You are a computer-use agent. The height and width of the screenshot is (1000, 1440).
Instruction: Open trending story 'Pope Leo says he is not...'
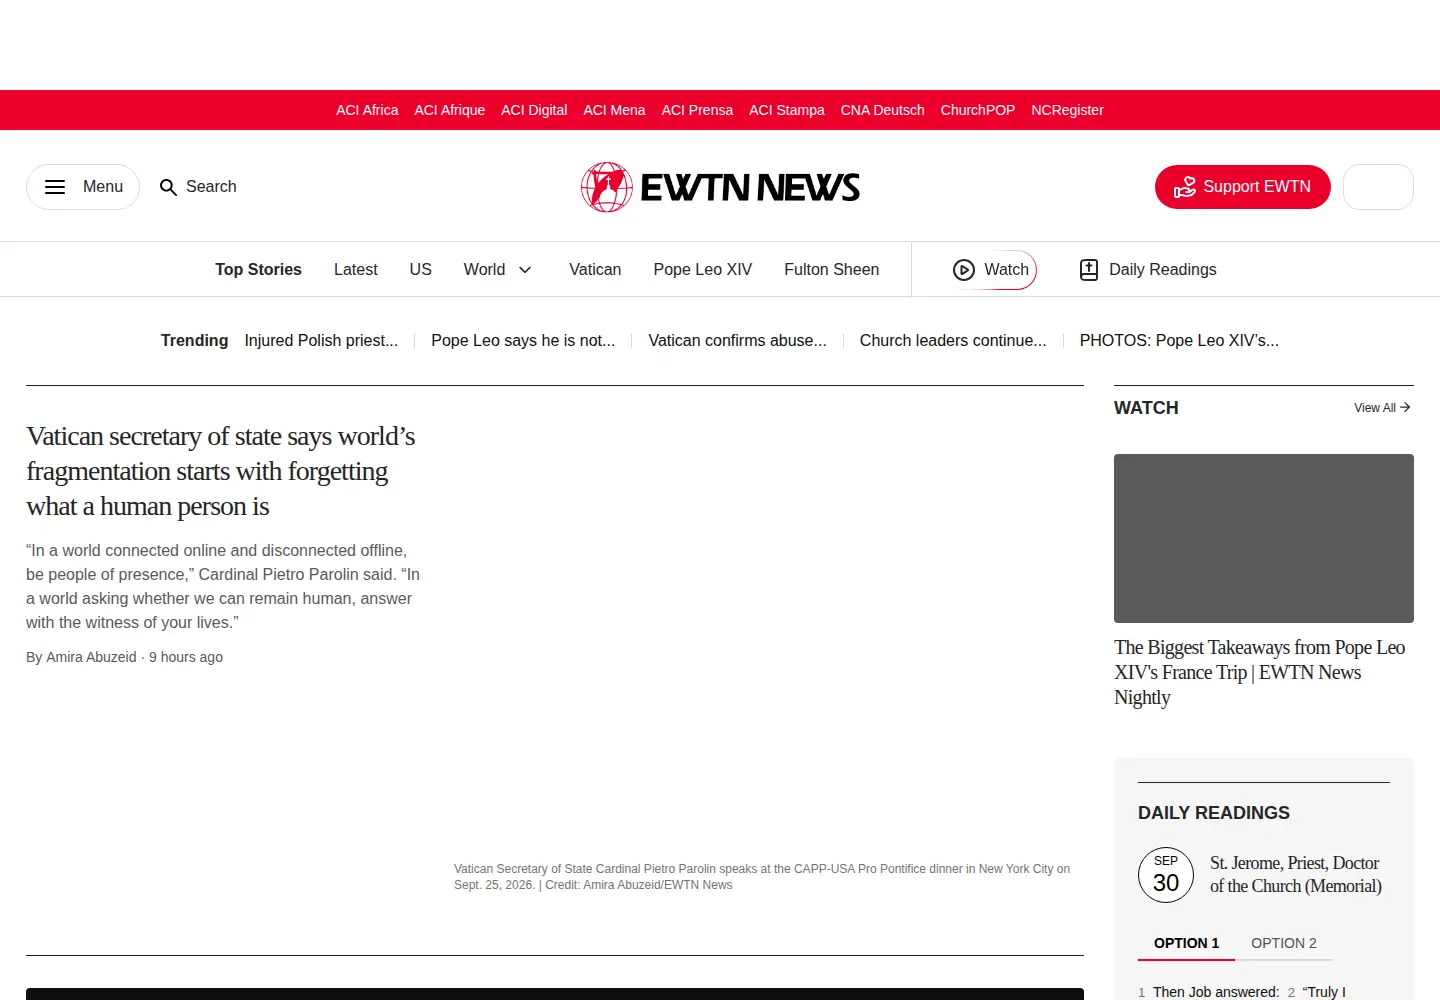pos(523,341)
